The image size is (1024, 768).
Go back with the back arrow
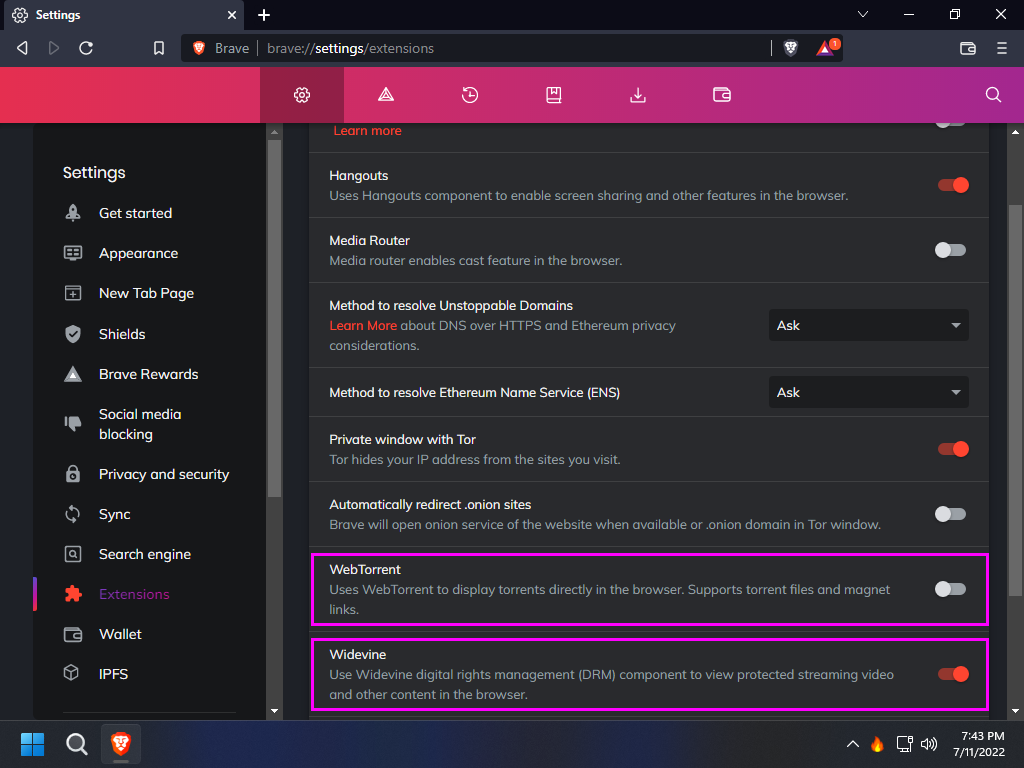22,48
